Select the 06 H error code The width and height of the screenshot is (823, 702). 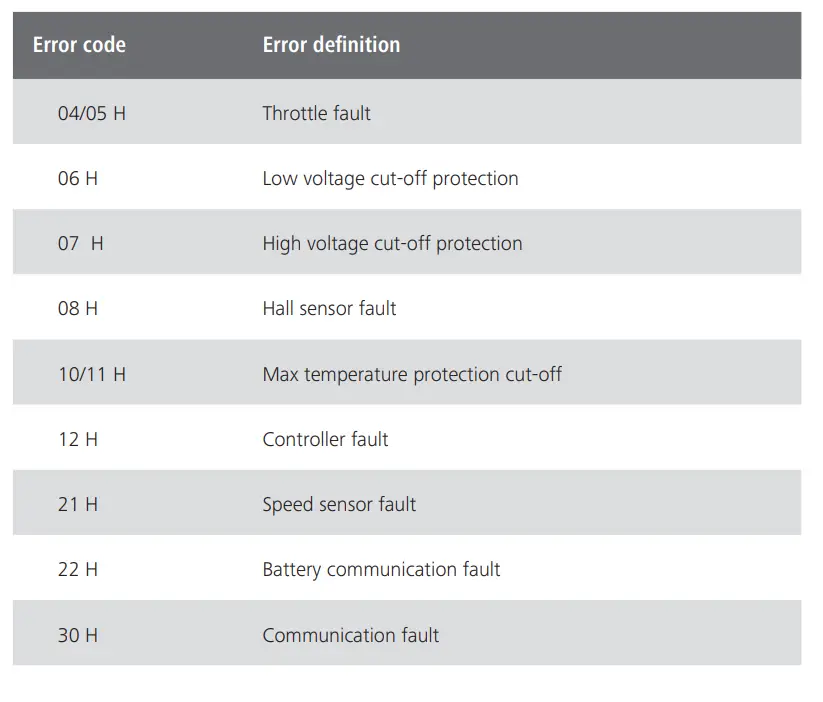[78, 179]
